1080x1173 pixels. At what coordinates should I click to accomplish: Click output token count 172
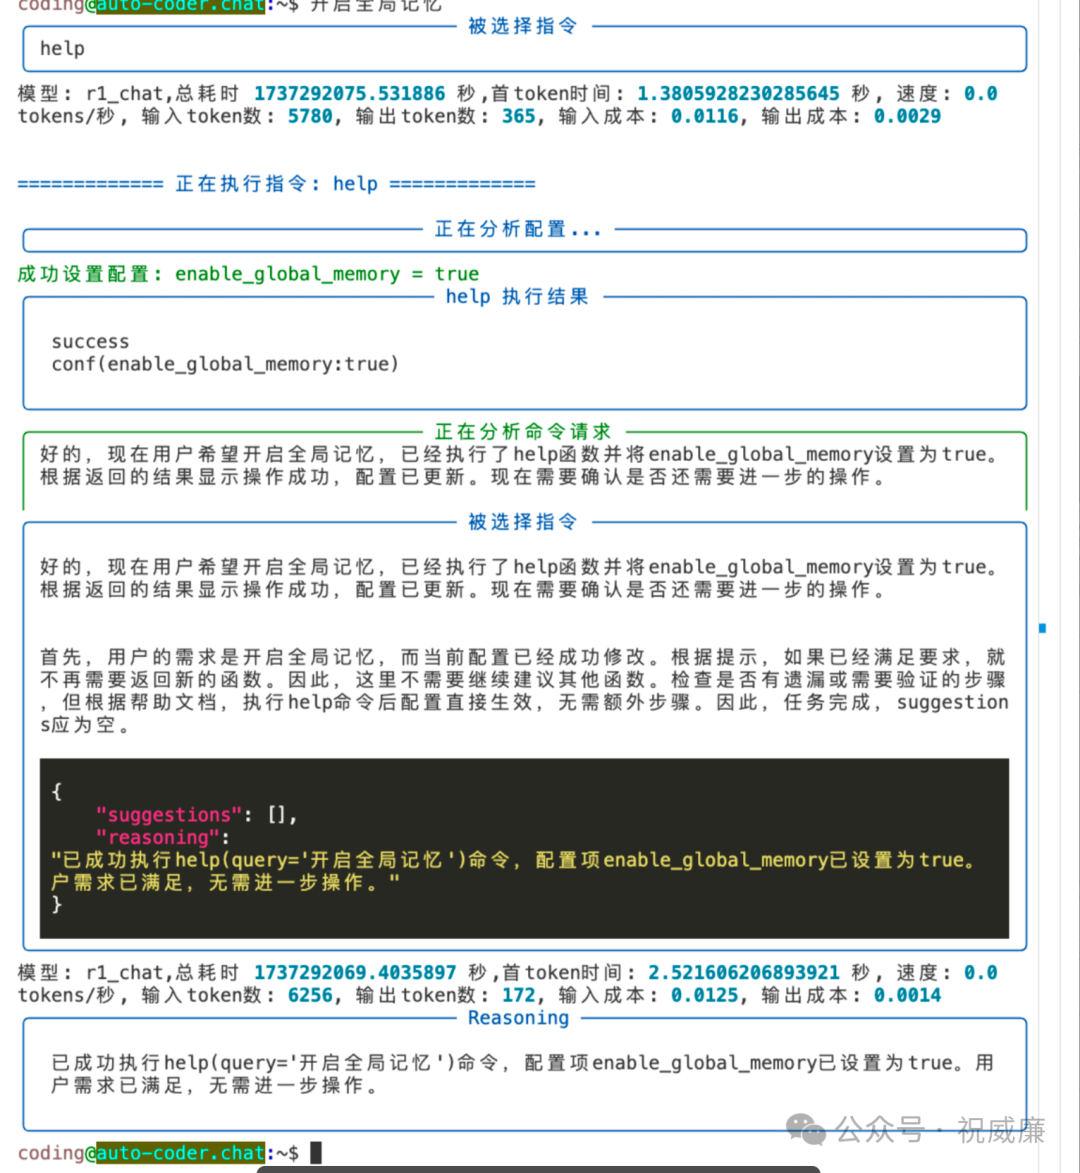point(518,995)
